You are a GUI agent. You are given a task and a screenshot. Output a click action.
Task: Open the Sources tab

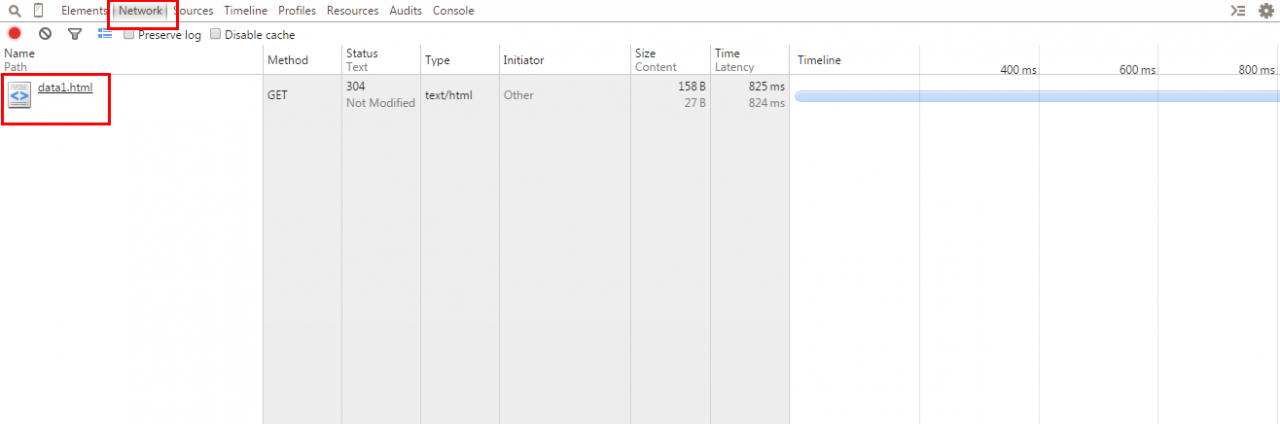193,11
